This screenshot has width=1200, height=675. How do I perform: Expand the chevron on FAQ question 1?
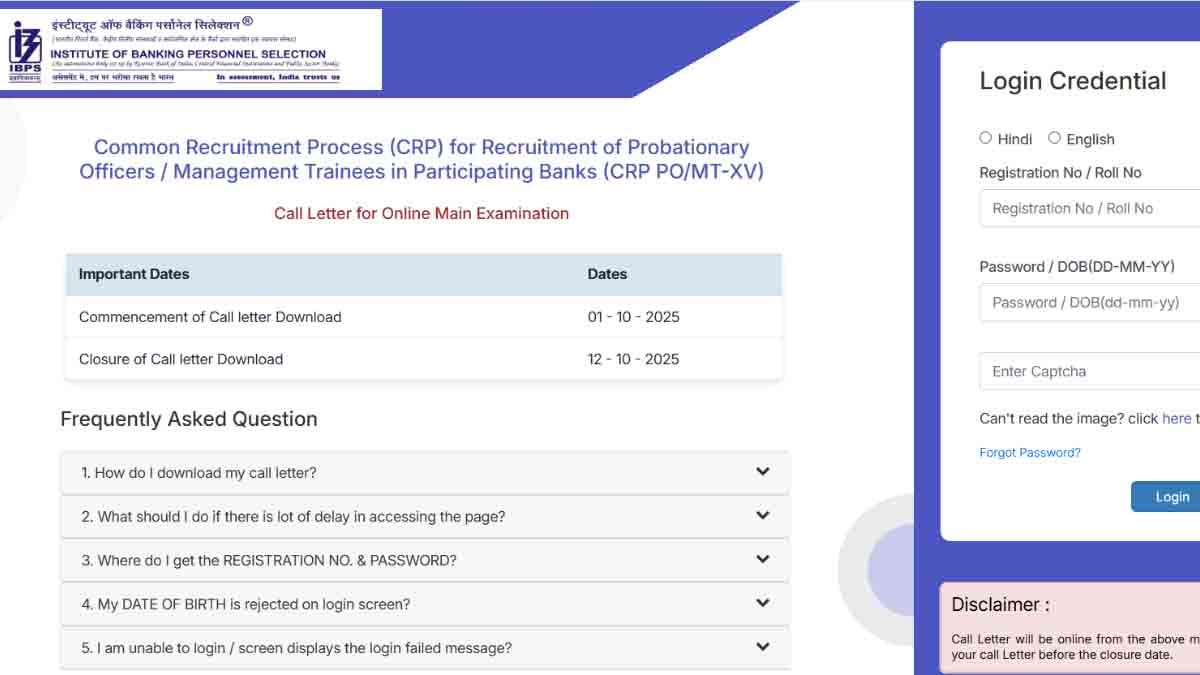point(762,471)
